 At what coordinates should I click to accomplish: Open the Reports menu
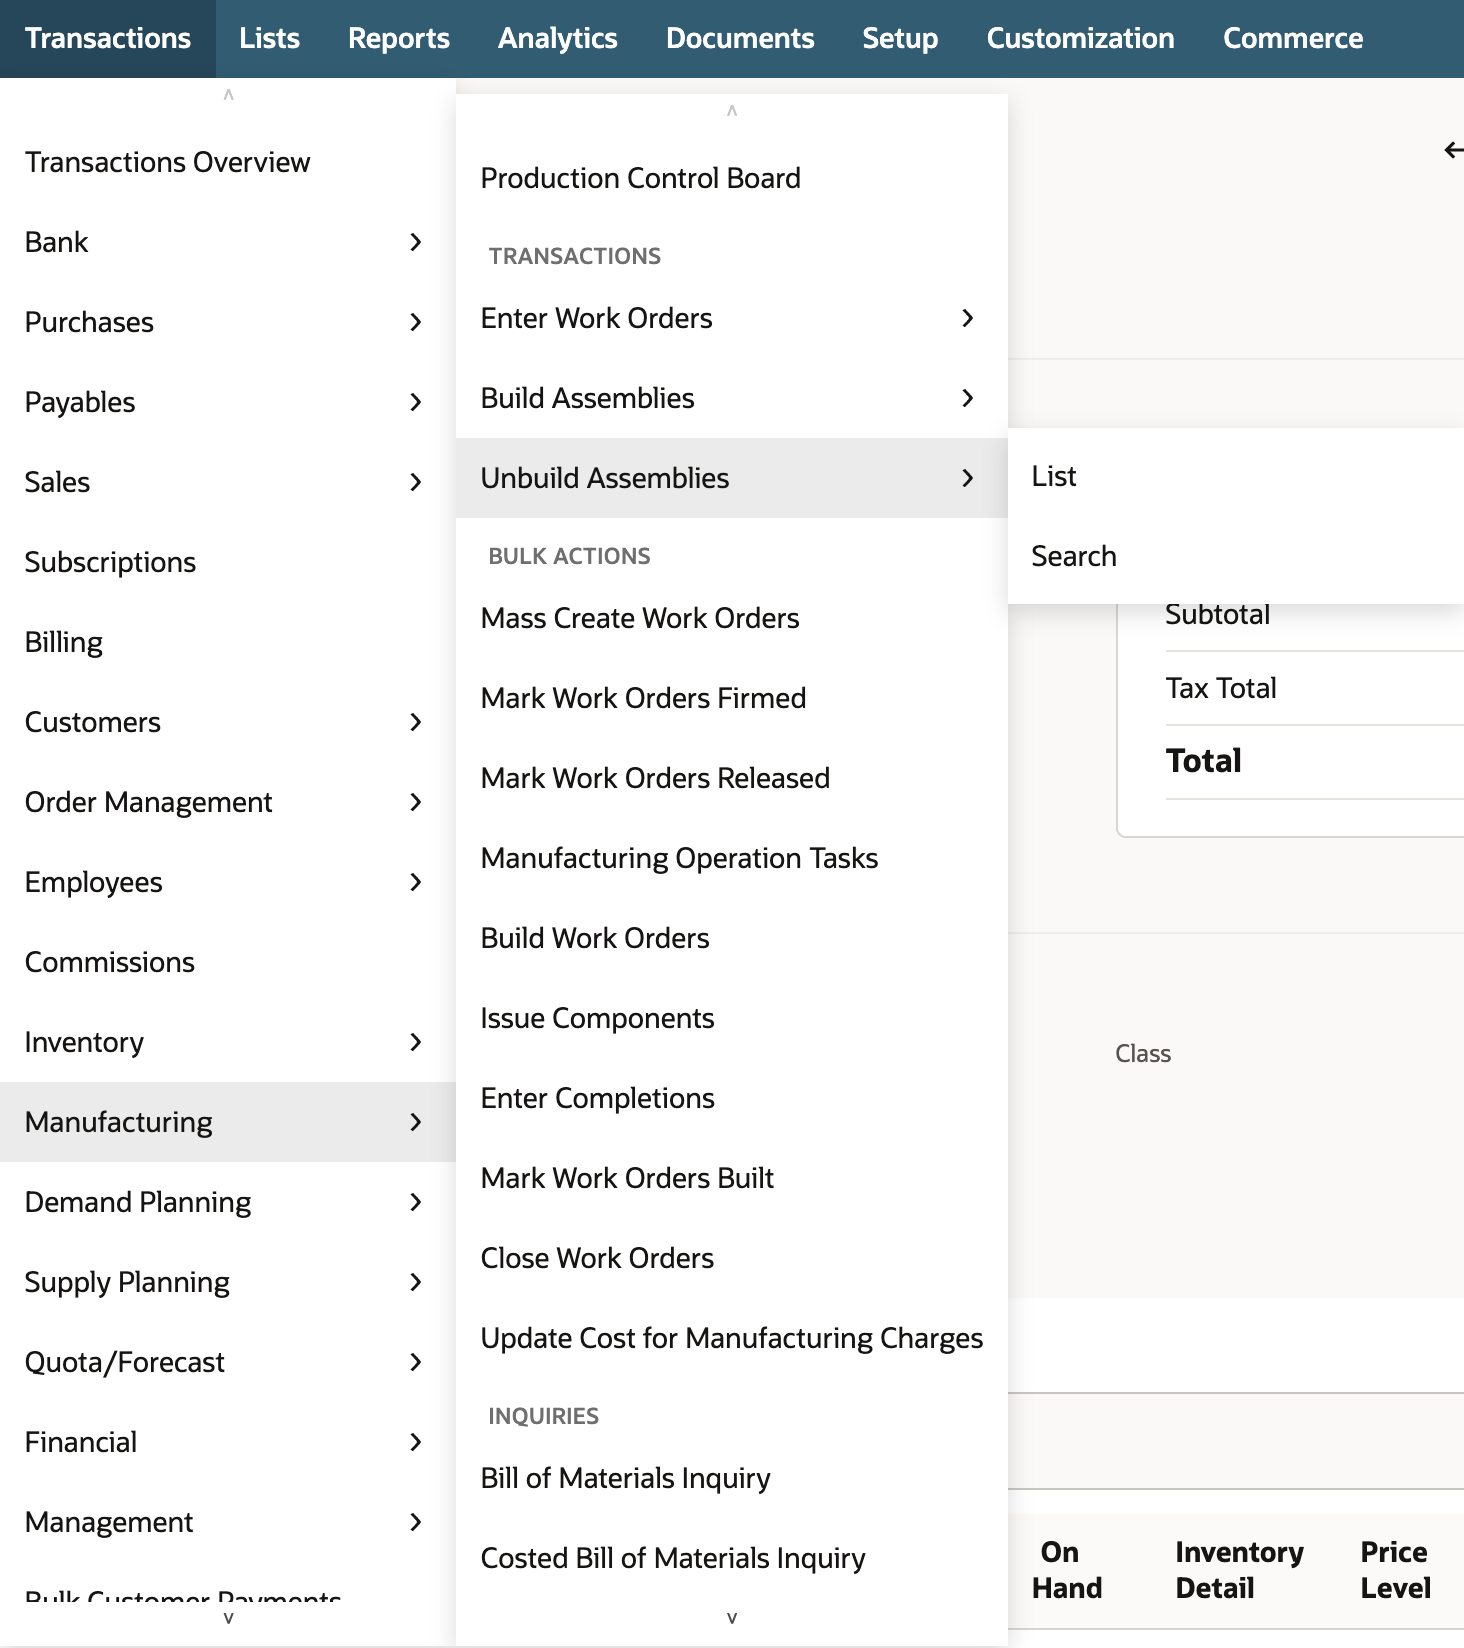399,39
